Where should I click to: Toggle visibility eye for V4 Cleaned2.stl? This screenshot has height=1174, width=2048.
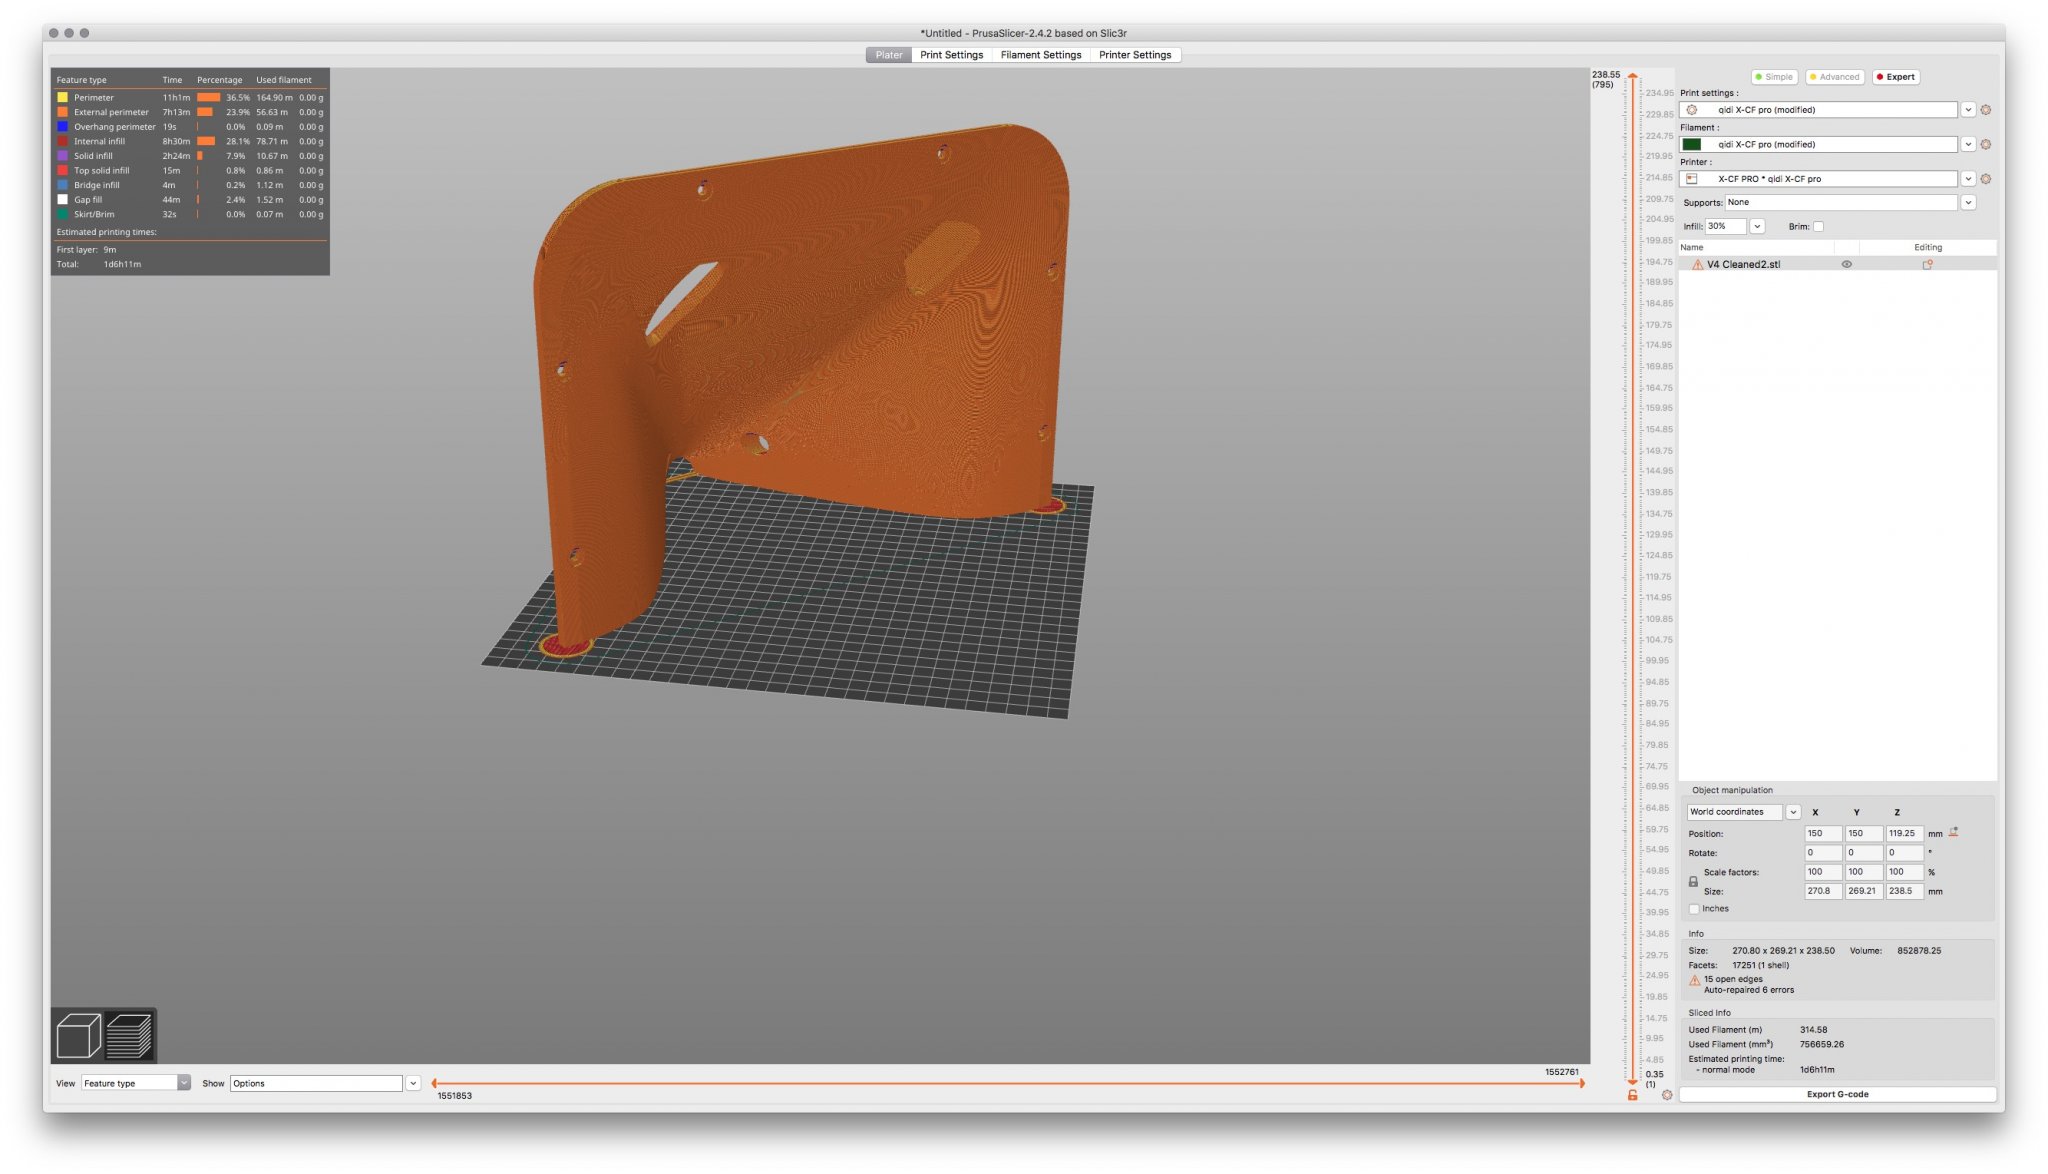(1847, 265)
